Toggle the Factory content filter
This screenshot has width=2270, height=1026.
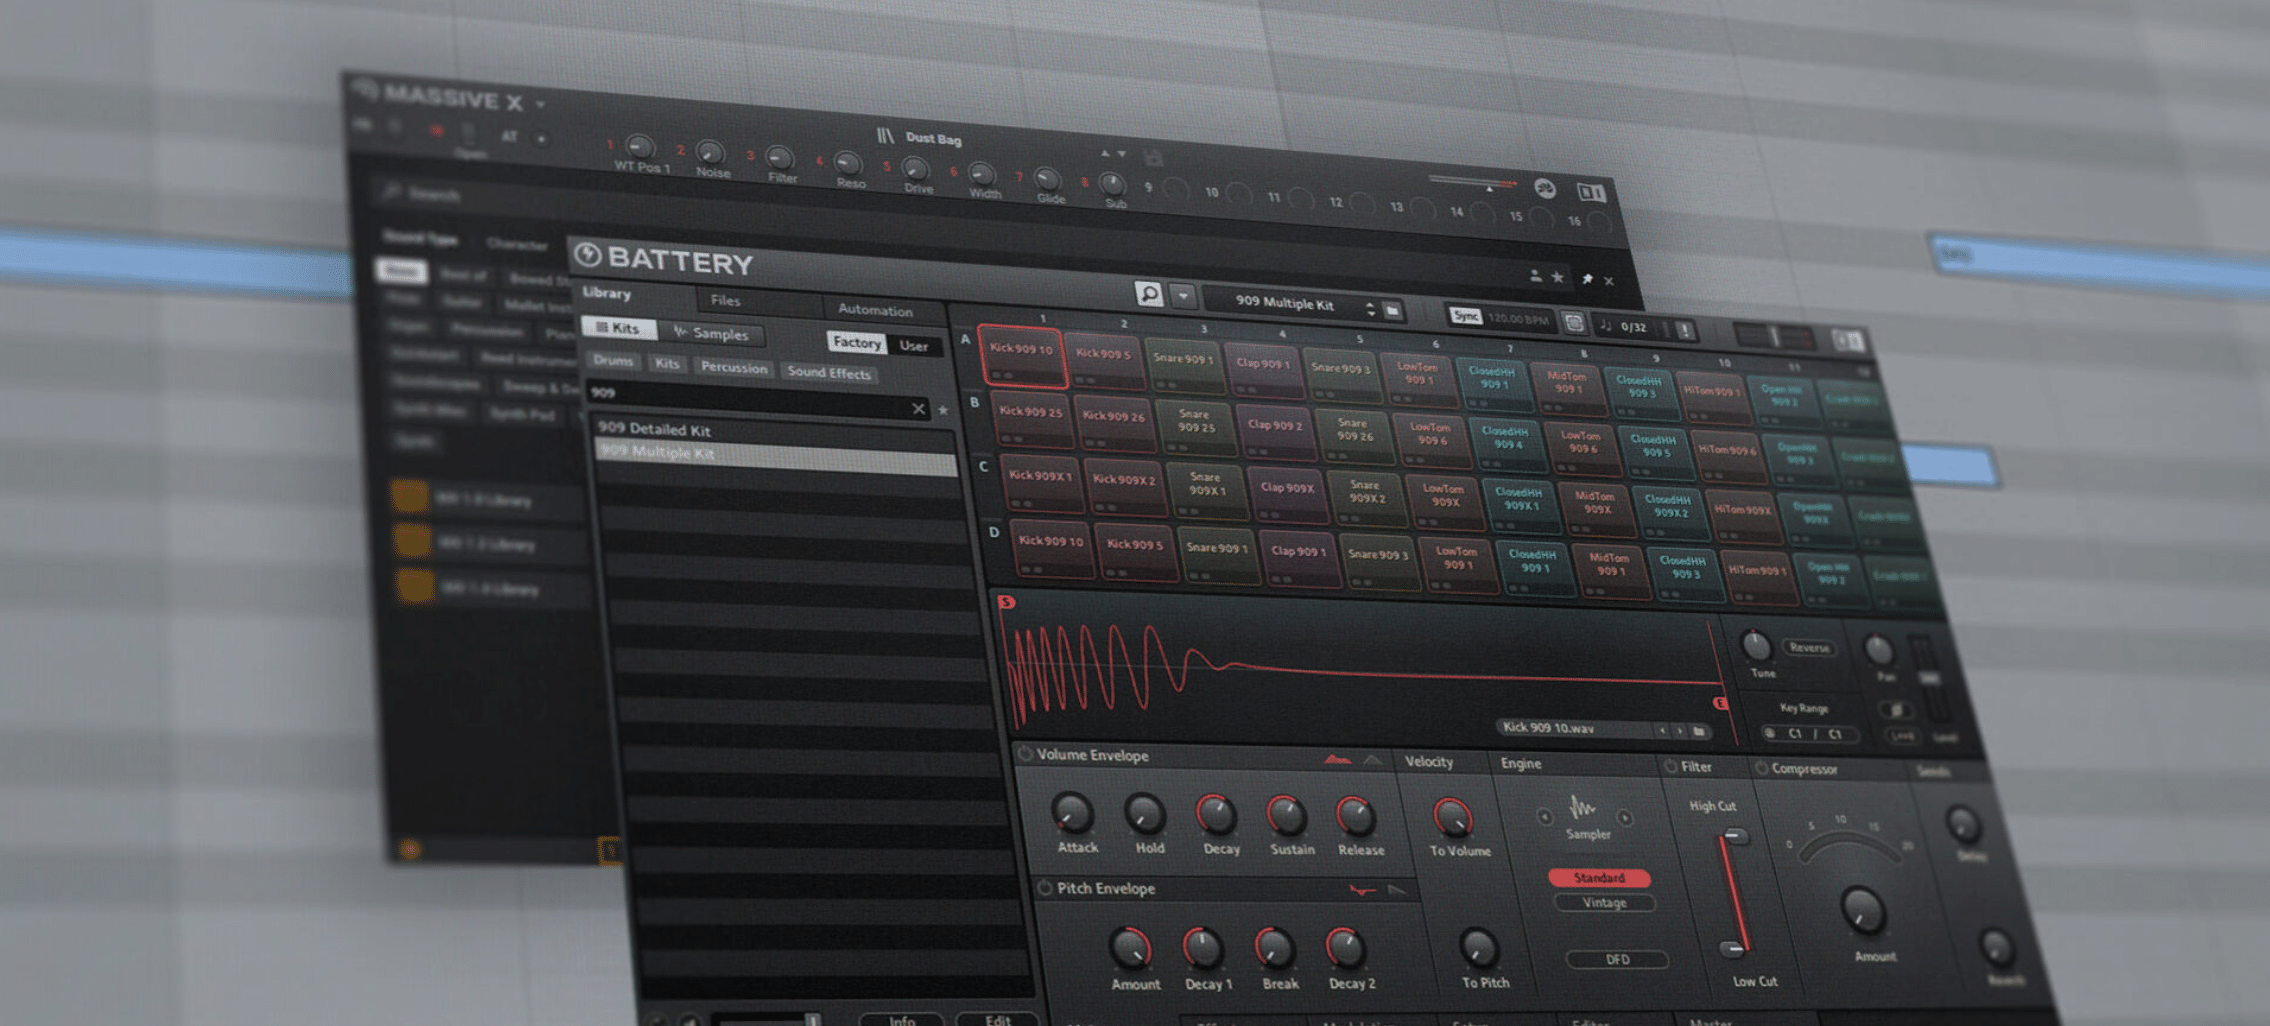coord(857,342)
